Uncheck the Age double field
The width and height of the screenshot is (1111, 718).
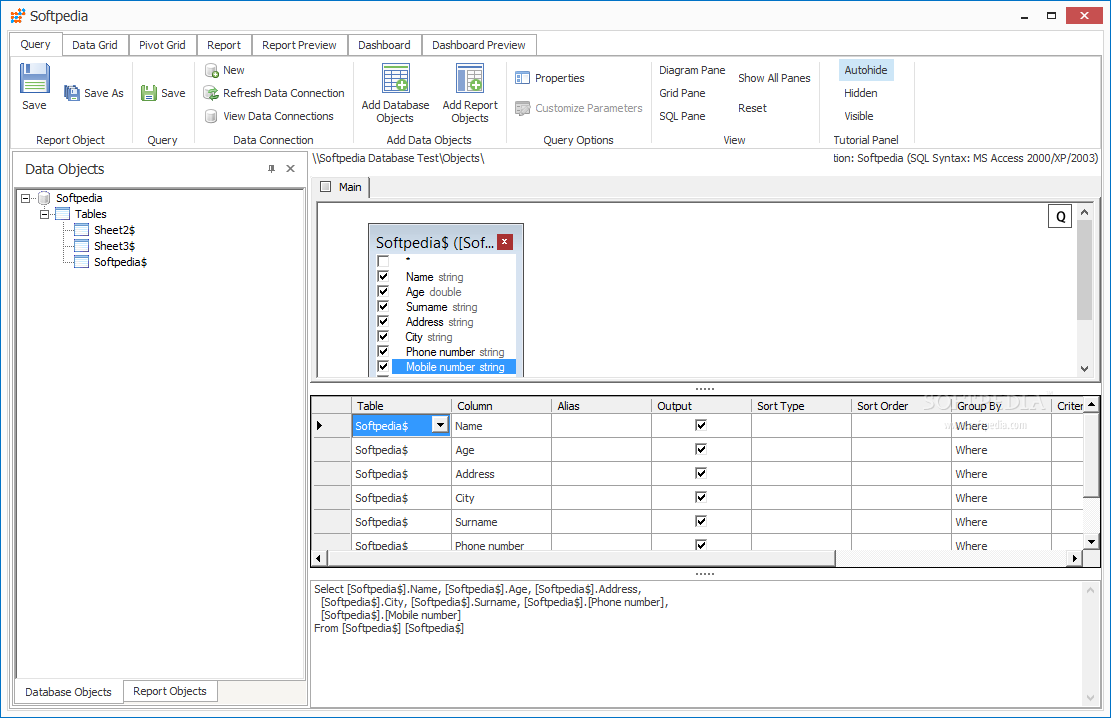[x=383, y=291]
